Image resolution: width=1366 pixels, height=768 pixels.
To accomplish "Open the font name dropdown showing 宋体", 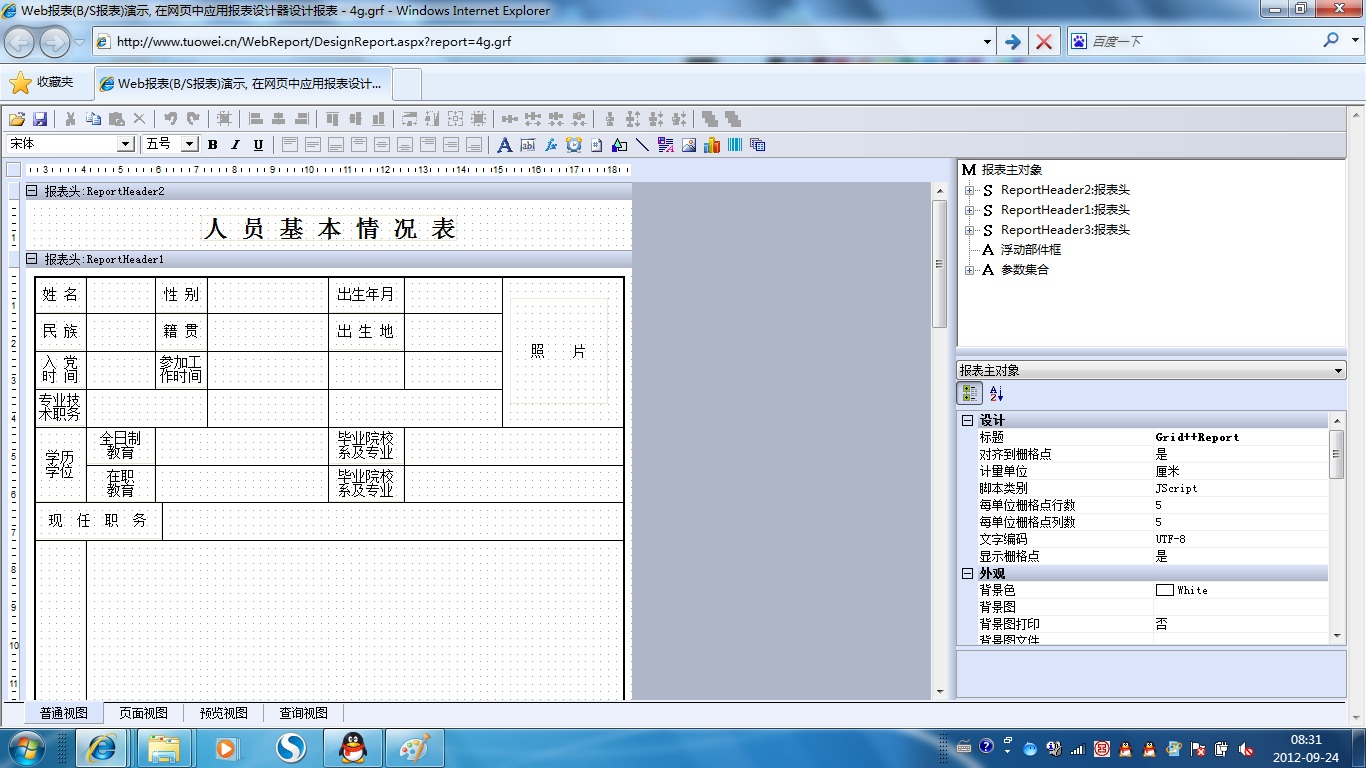I will 126,145.
